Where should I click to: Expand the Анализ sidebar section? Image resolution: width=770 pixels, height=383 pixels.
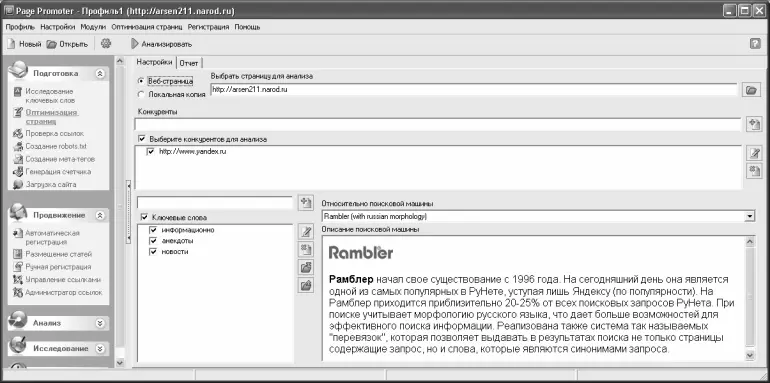pyautogui.click(x=100, y=323)
